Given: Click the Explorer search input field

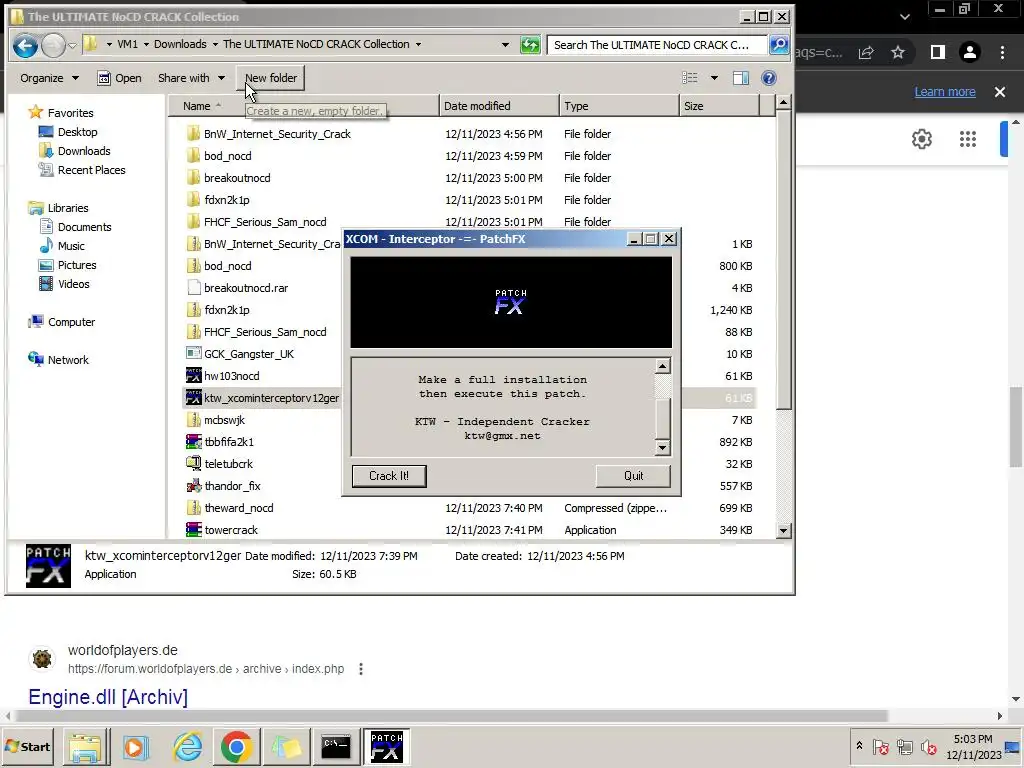Looking at the screenshot, I should (x=657, y=44).
